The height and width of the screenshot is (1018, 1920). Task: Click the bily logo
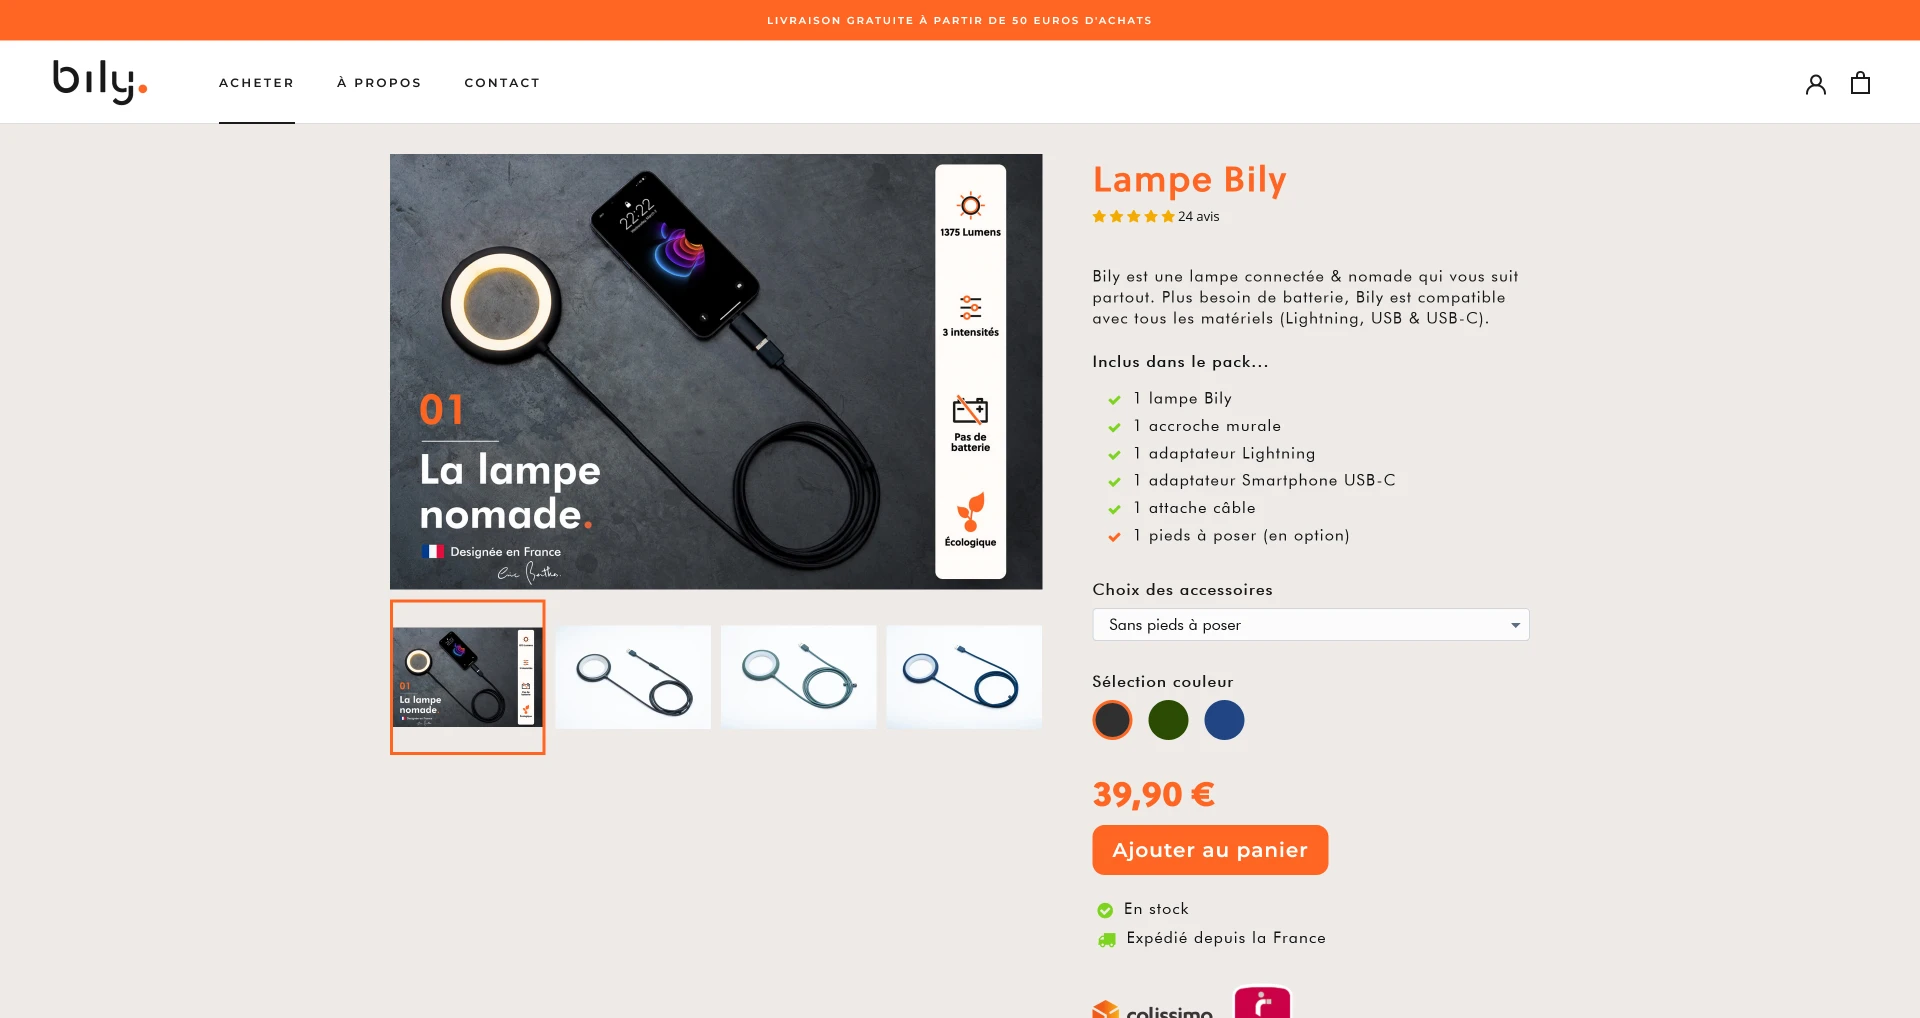pyautogui.click(x=100, y=82)
